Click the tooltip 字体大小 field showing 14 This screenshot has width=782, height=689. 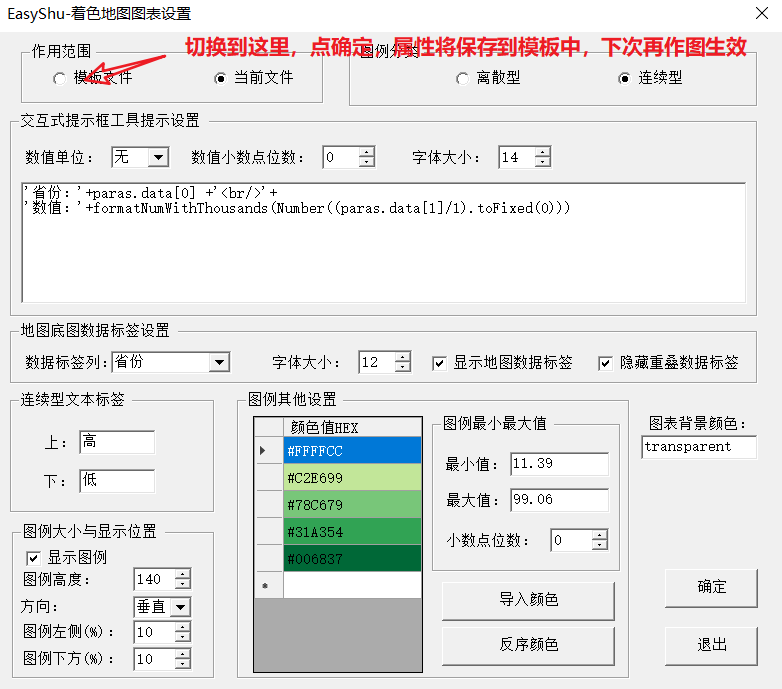pyautogui.click(x=517, y=158)
